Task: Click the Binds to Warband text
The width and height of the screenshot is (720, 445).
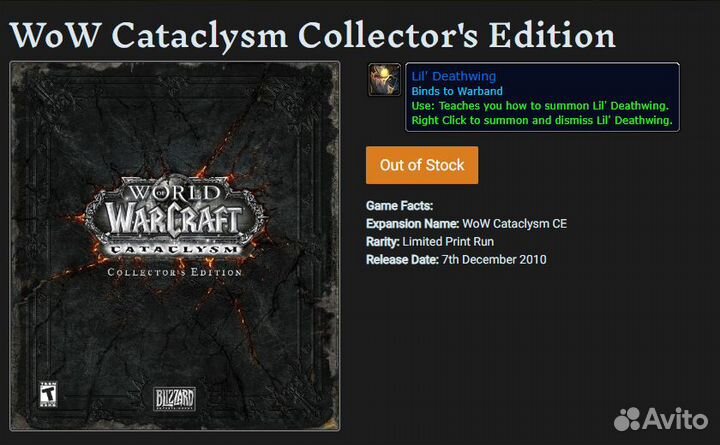Action: point(457,91)
